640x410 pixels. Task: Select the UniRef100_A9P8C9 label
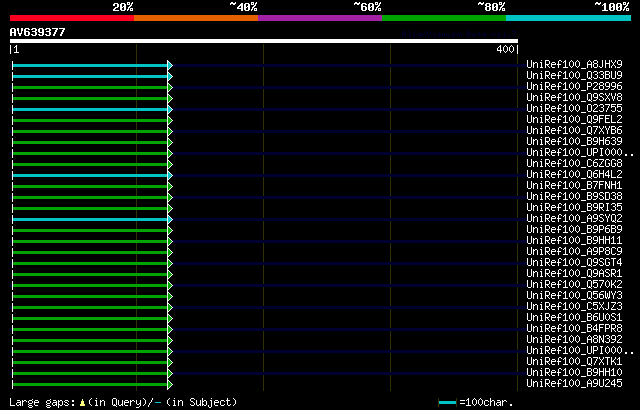coord(574,252)
